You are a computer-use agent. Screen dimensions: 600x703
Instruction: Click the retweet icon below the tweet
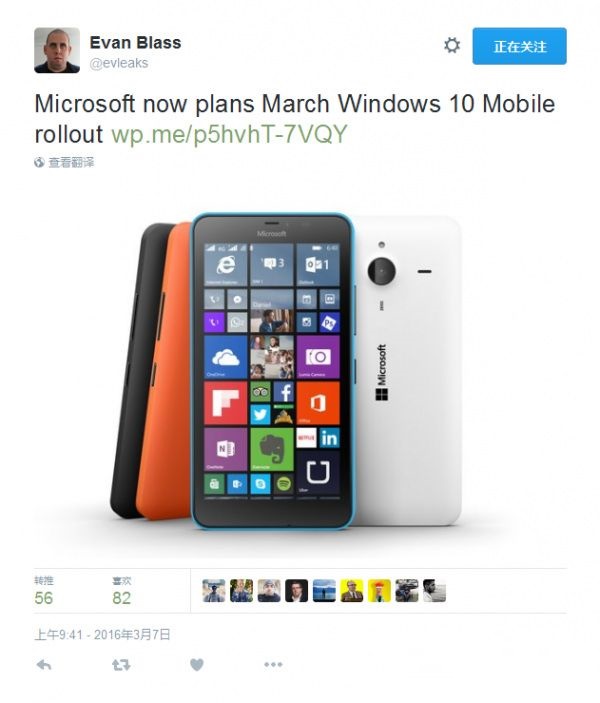click(121, 665)
